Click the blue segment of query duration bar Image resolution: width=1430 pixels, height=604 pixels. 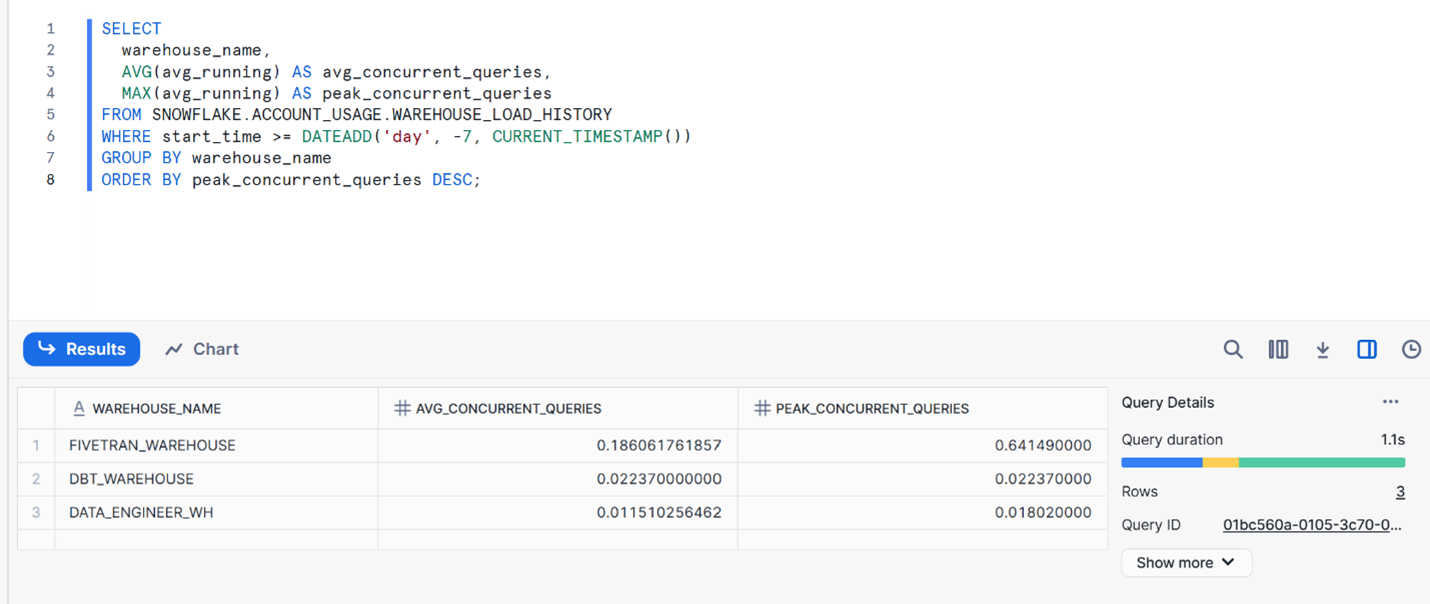coord(1161,463)
